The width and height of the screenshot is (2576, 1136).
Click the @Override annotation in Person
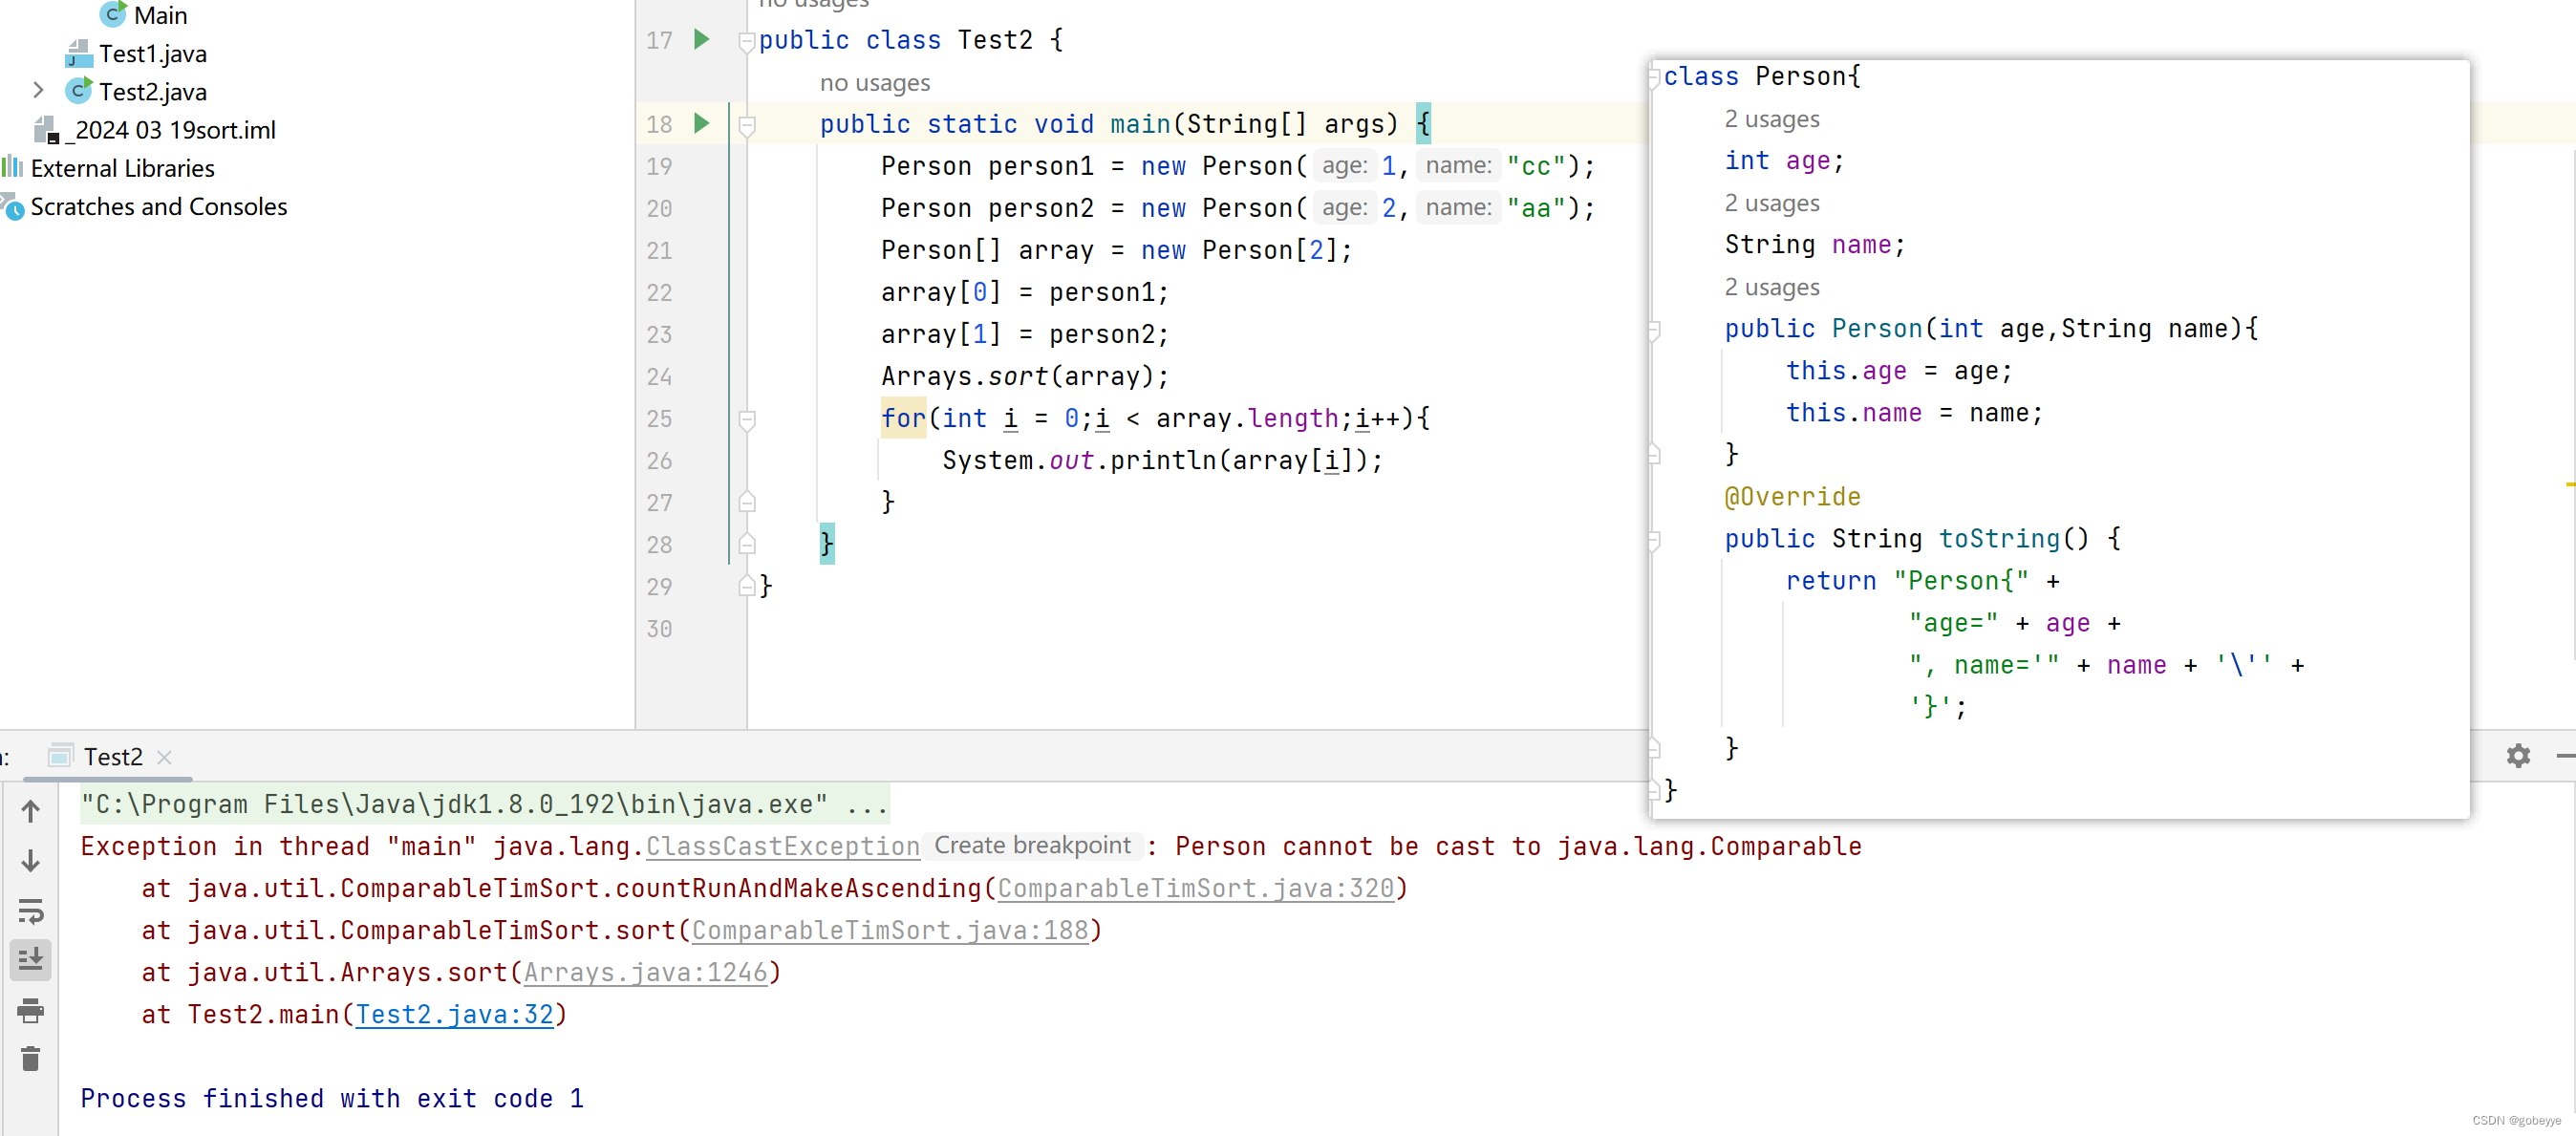point(1792,496)
